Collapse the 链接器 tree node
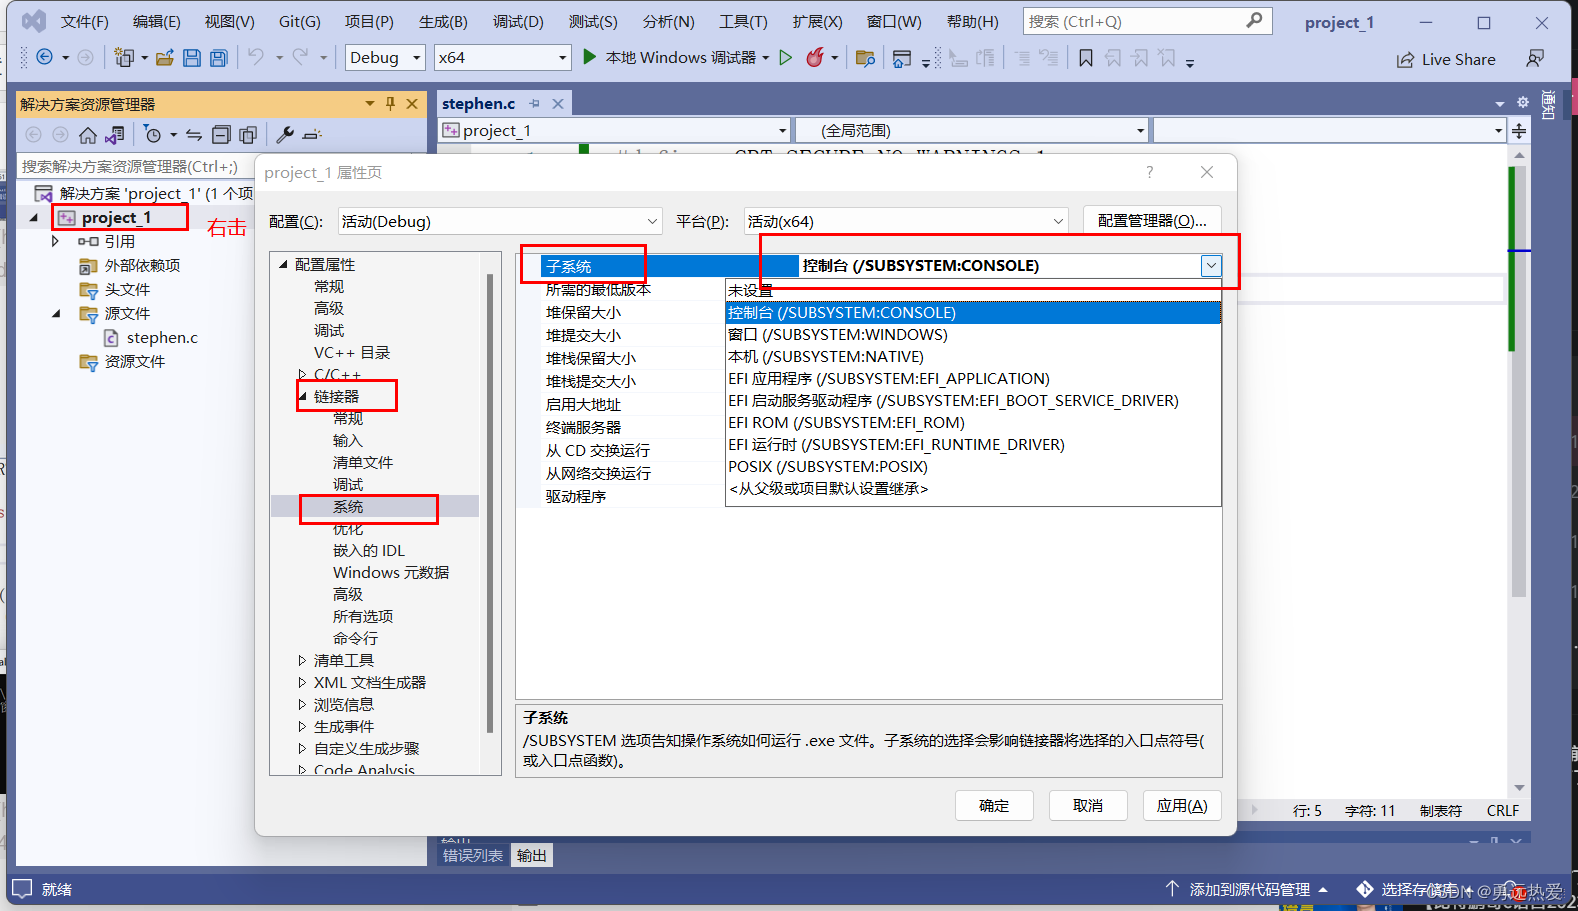 pos(302,397)
